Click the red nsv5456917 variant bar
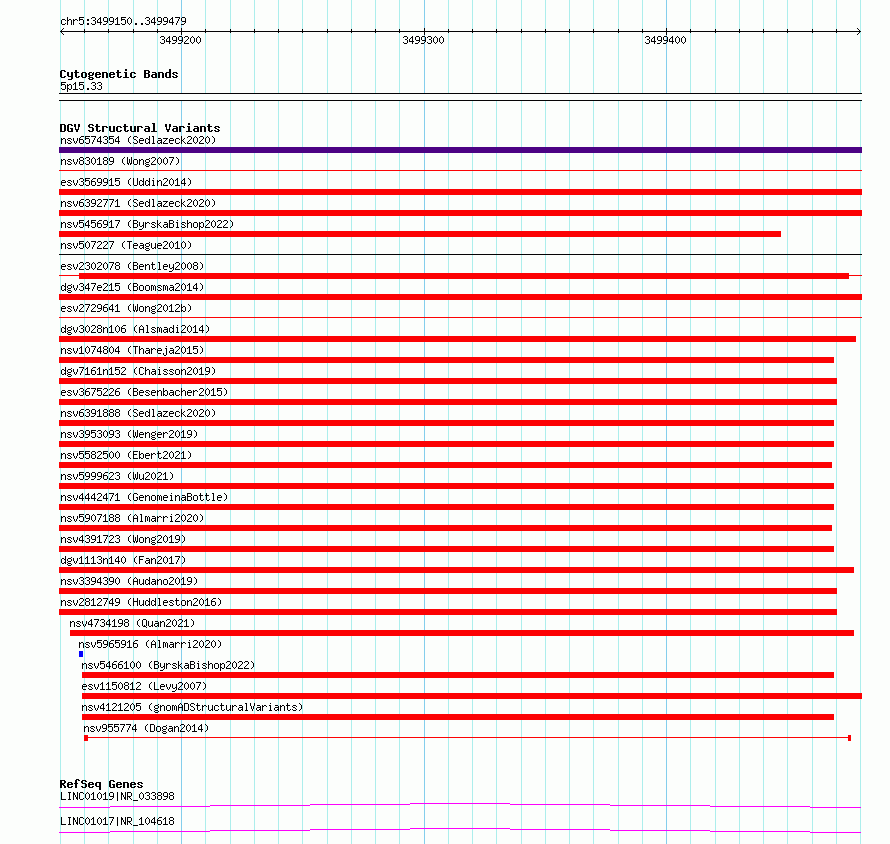The image size is (890, 844). [x=420, y=234]
